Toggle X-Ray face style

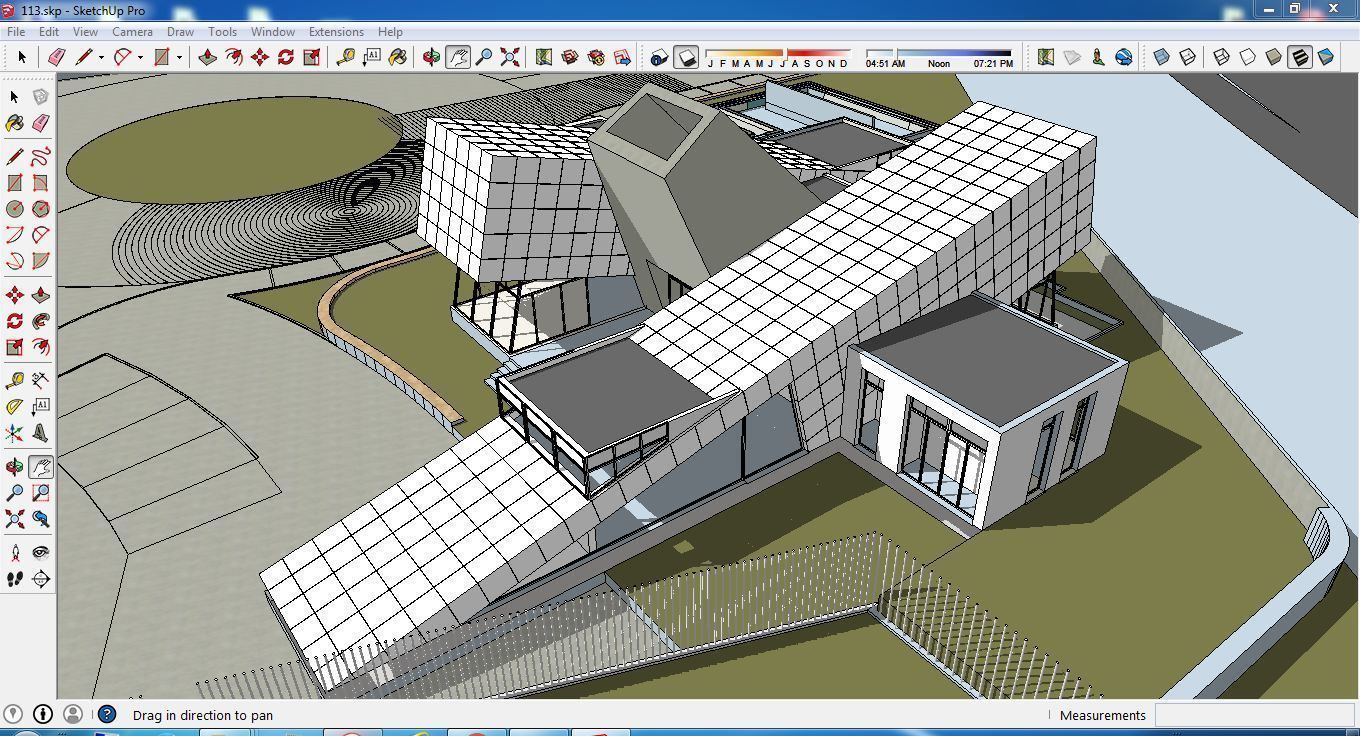1162,57
